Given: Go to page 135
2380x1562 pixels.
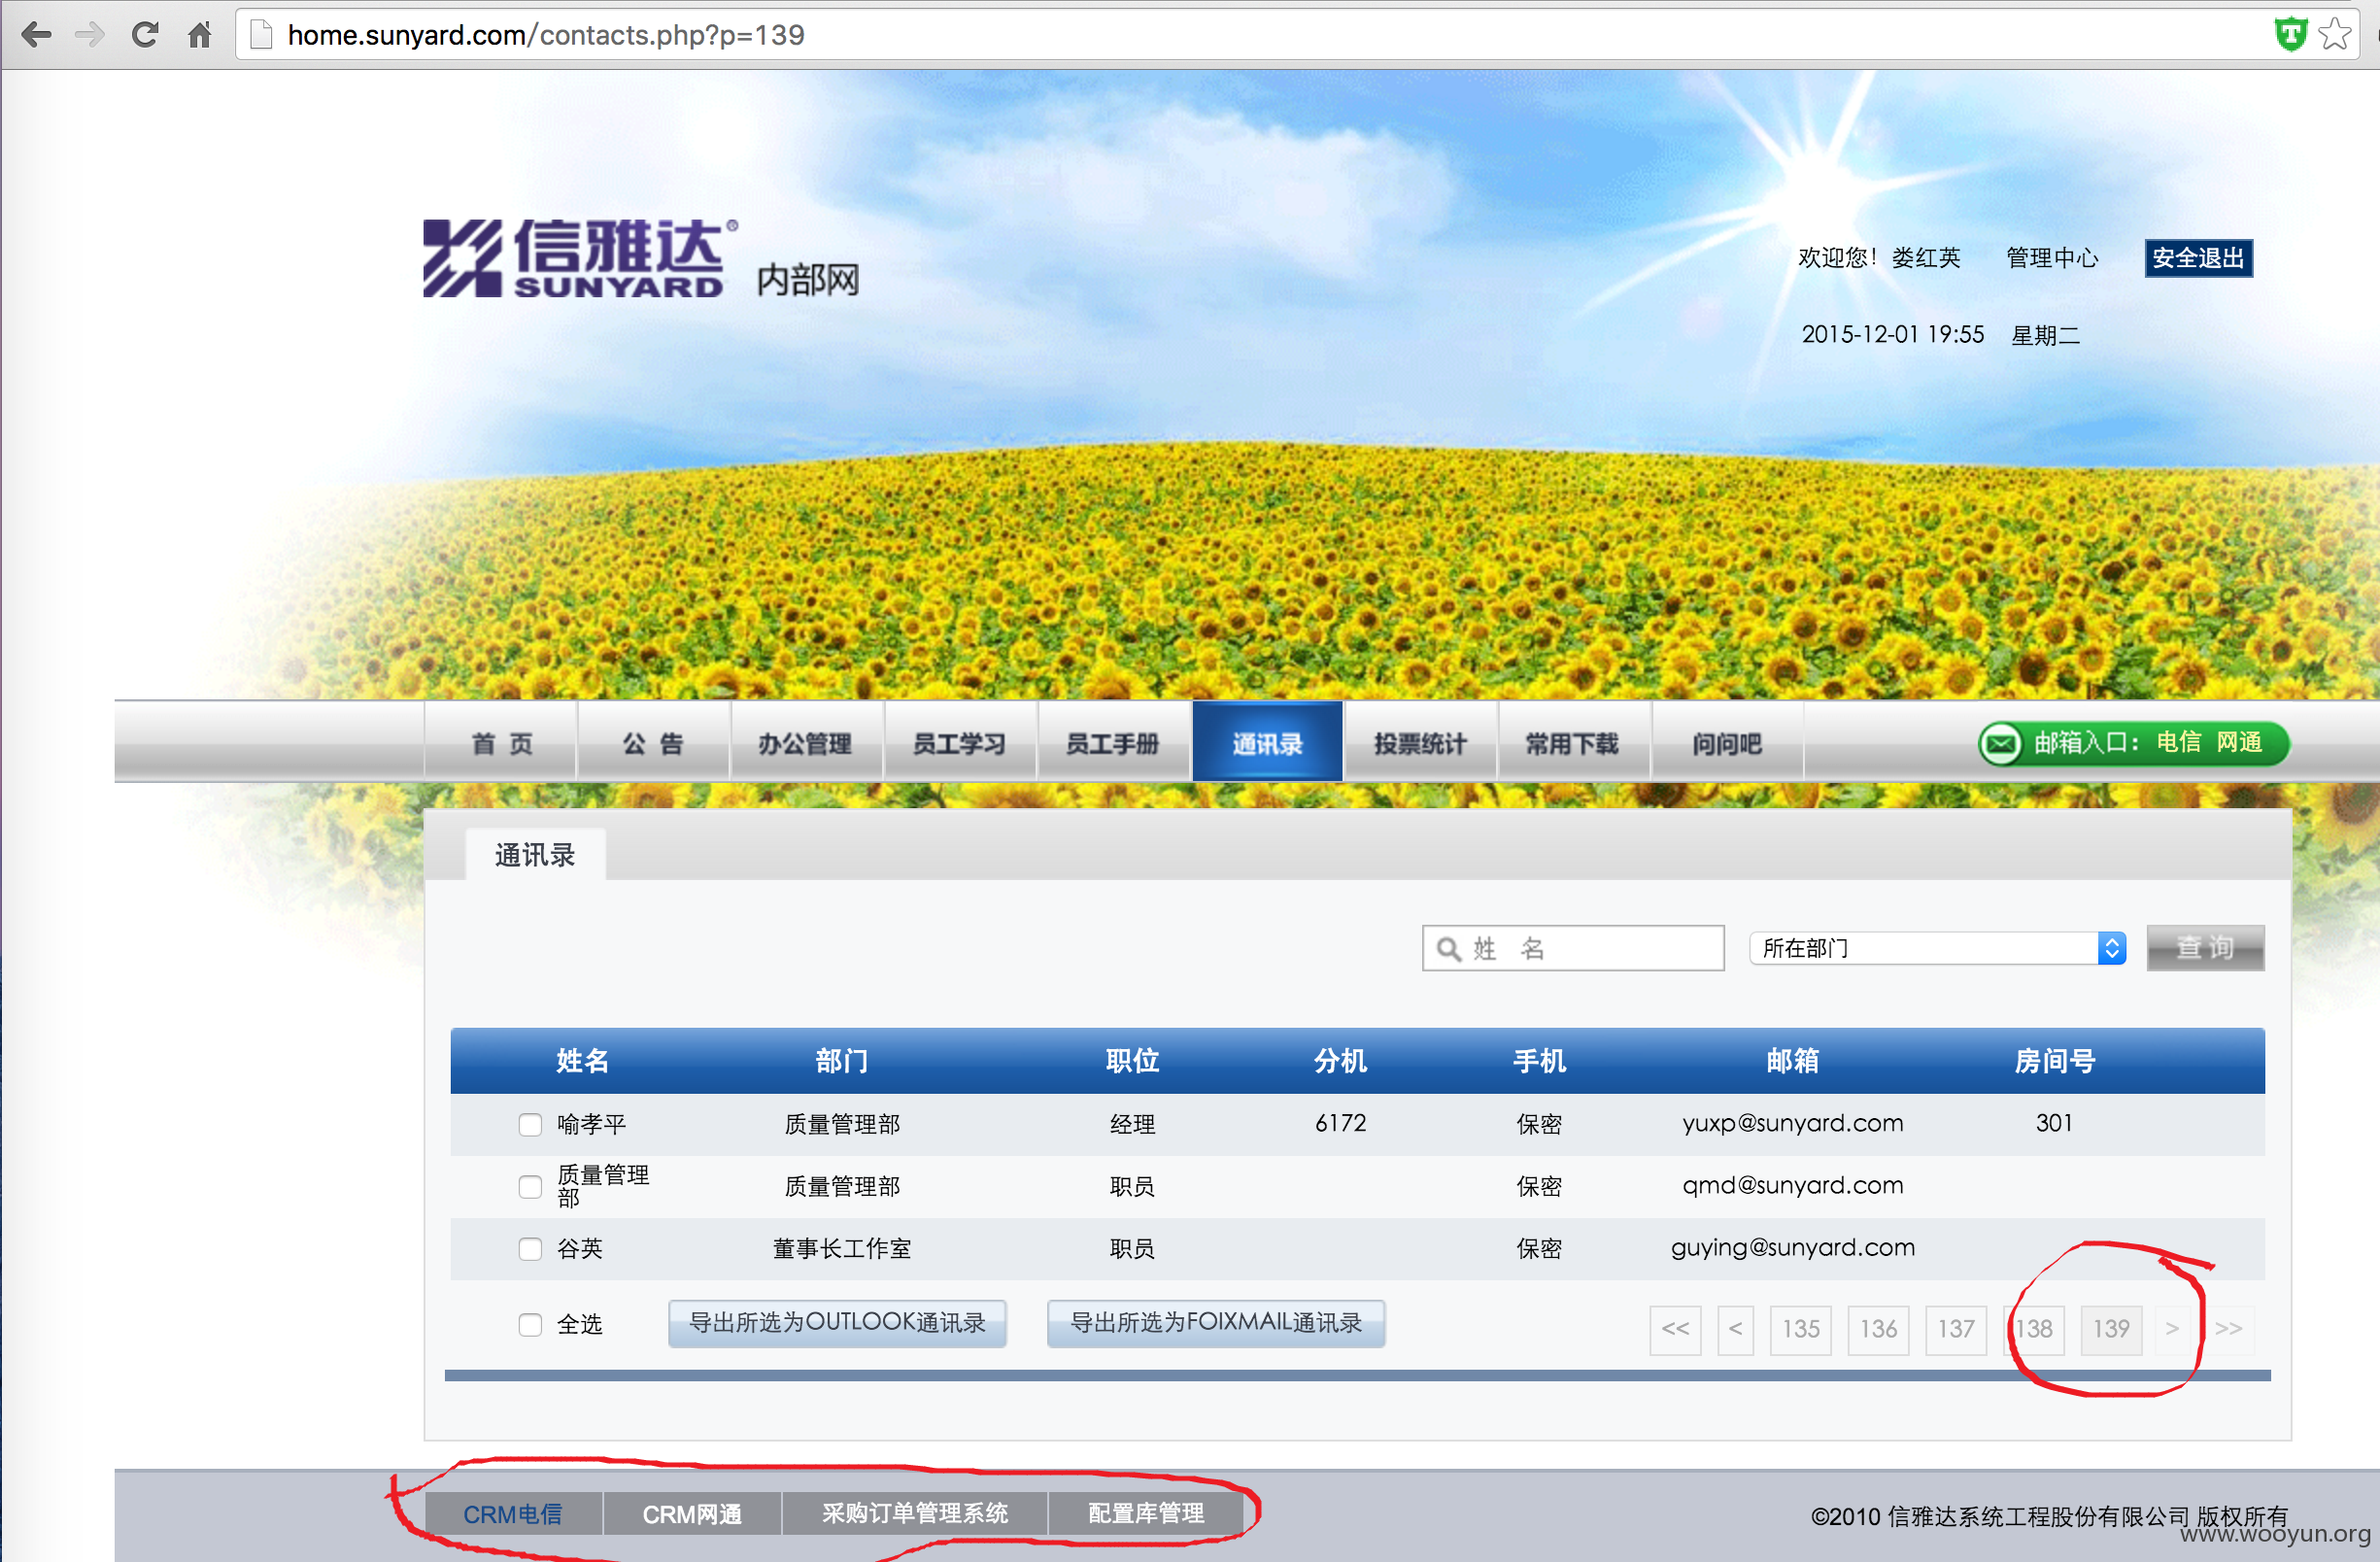Looking at the screenshot, I should pyautogui.click(x=1800, y=1329).
